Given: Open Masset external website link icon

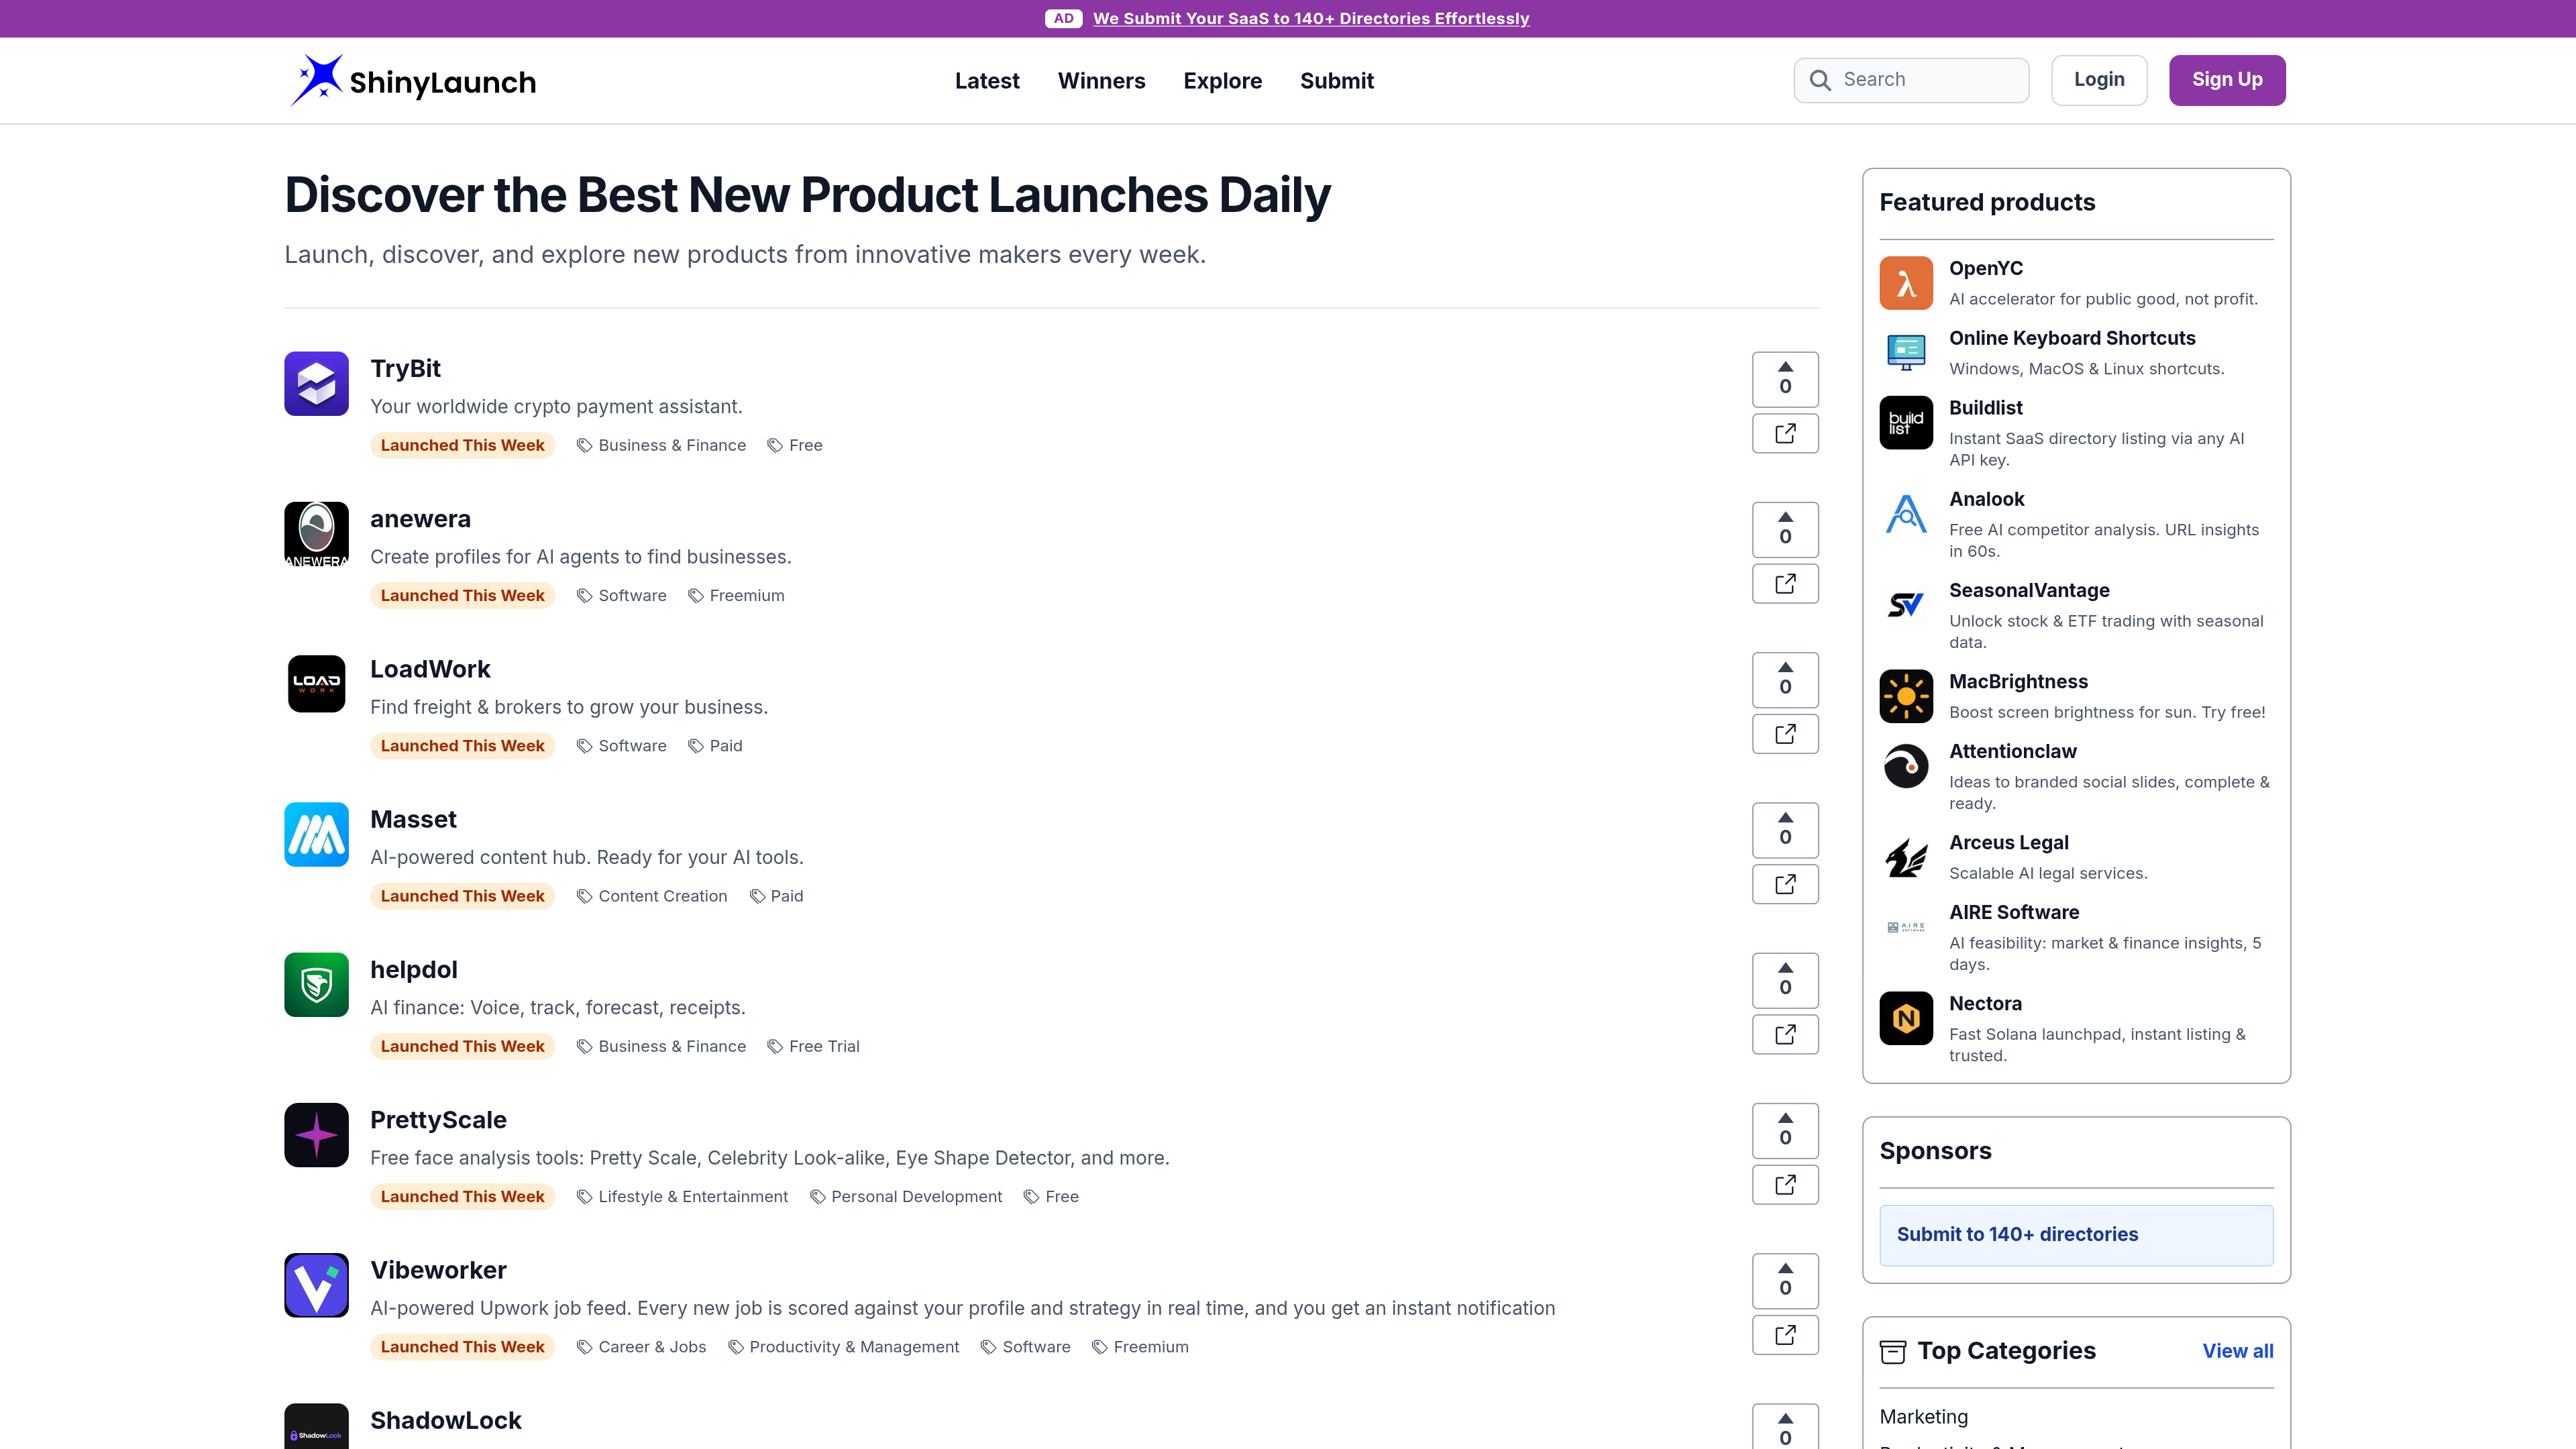Looking at the screenshot, I should (x=1785, y=884).
